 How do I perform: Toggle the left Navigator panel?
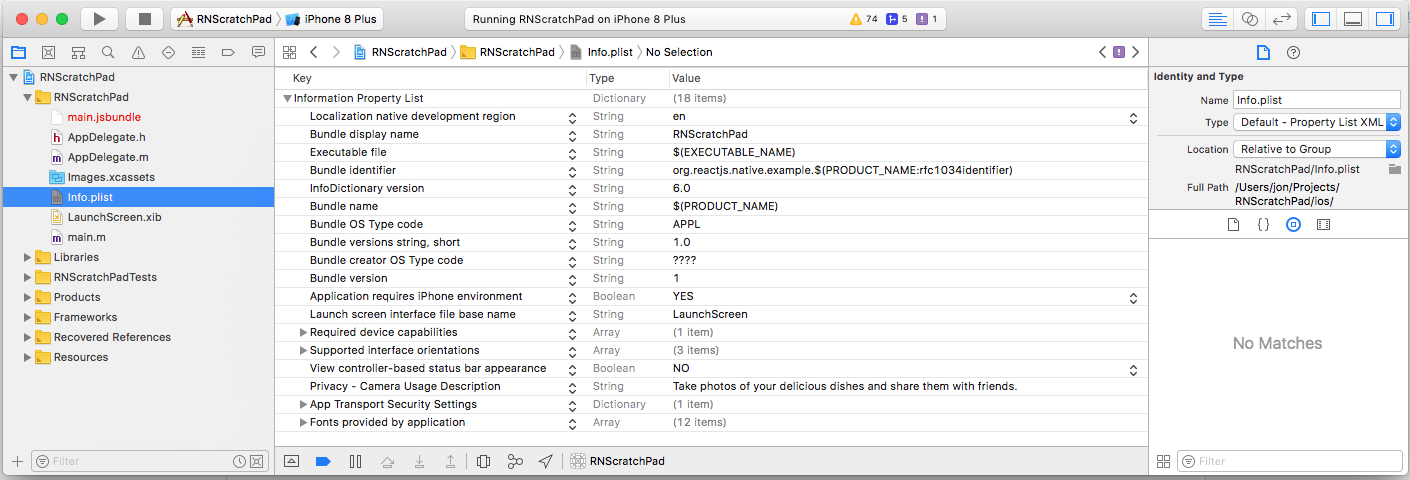tap(1321, 19)
